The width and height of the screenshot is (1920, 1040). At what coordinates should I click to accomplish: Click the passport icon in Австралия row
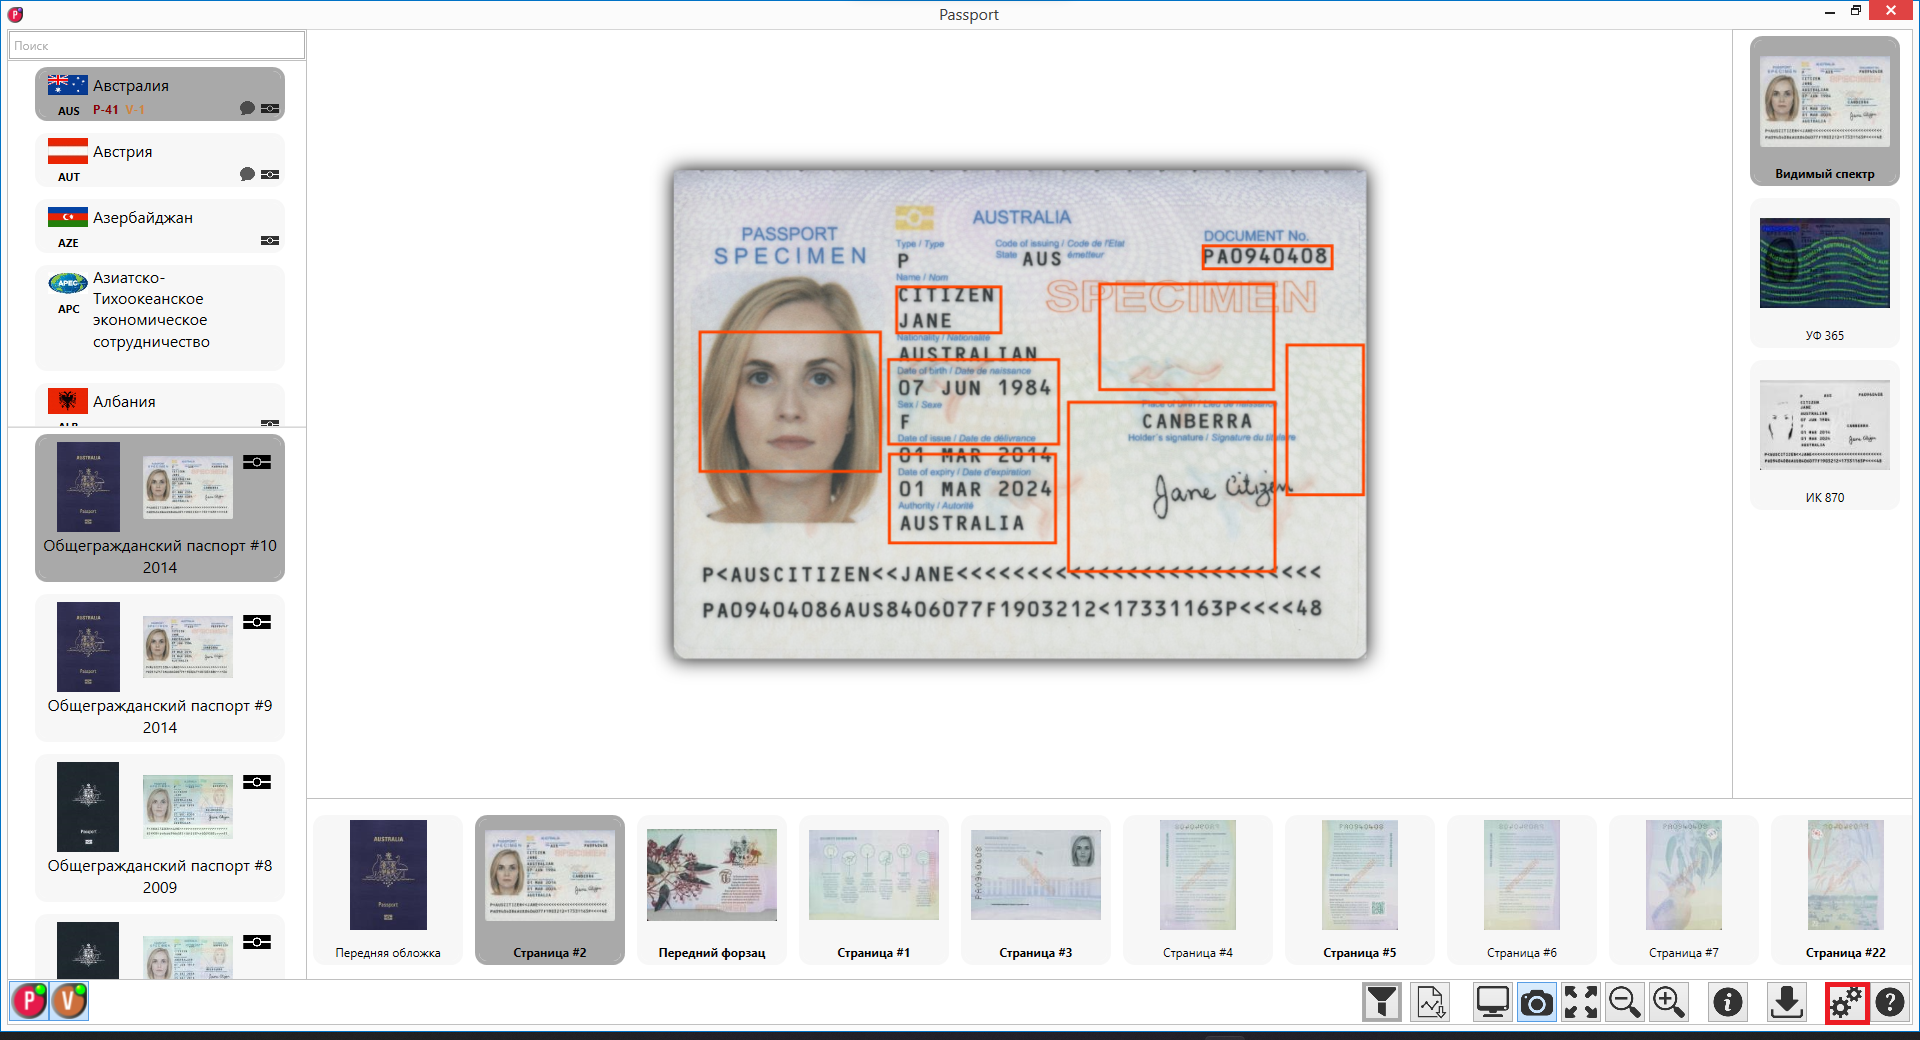pyautogui.click(x=270, y=108)
